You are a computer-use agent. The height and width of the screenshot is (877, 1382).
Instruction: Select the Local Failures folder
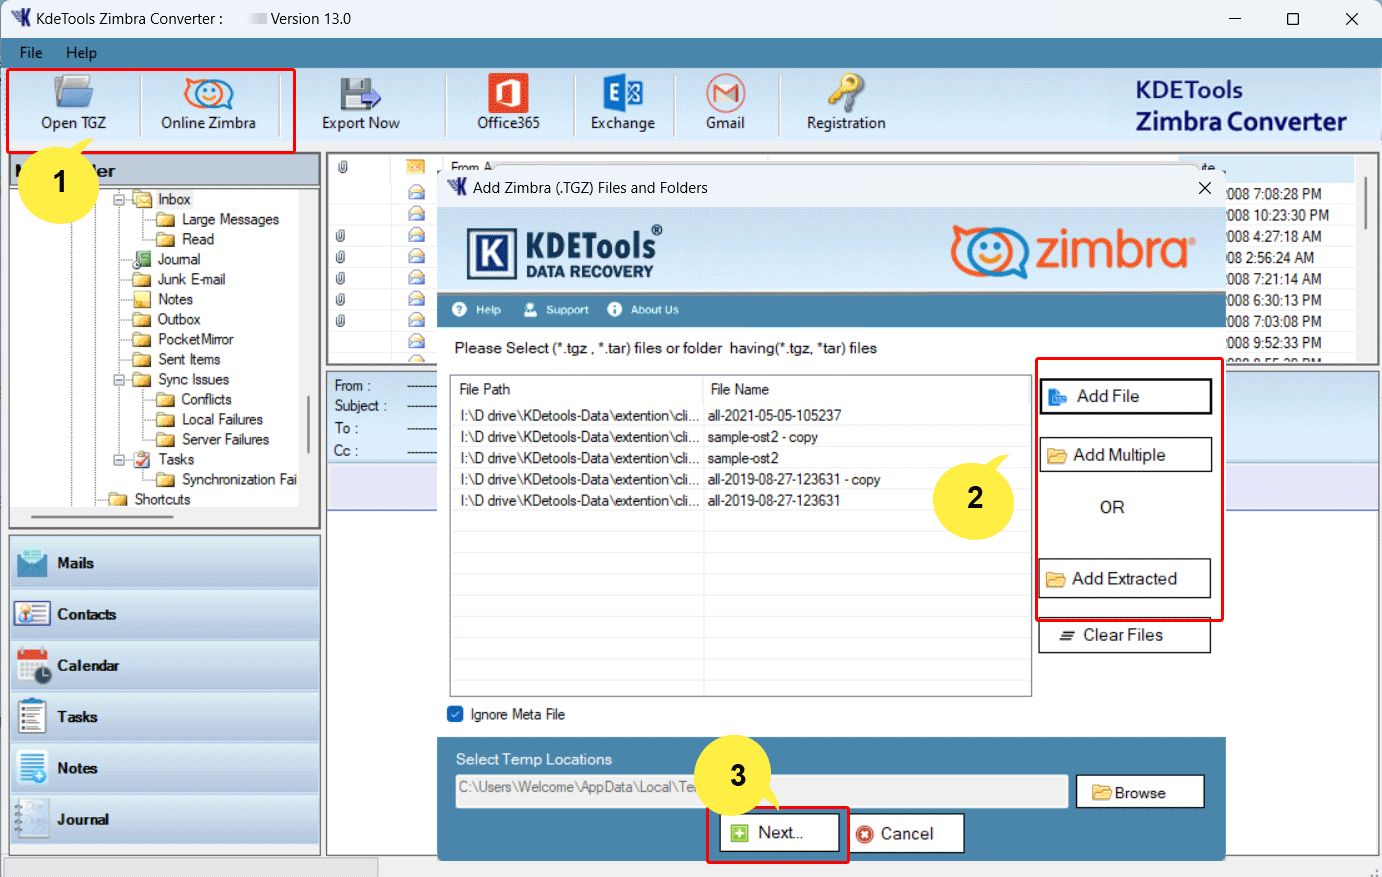click(x=222, y=419)
